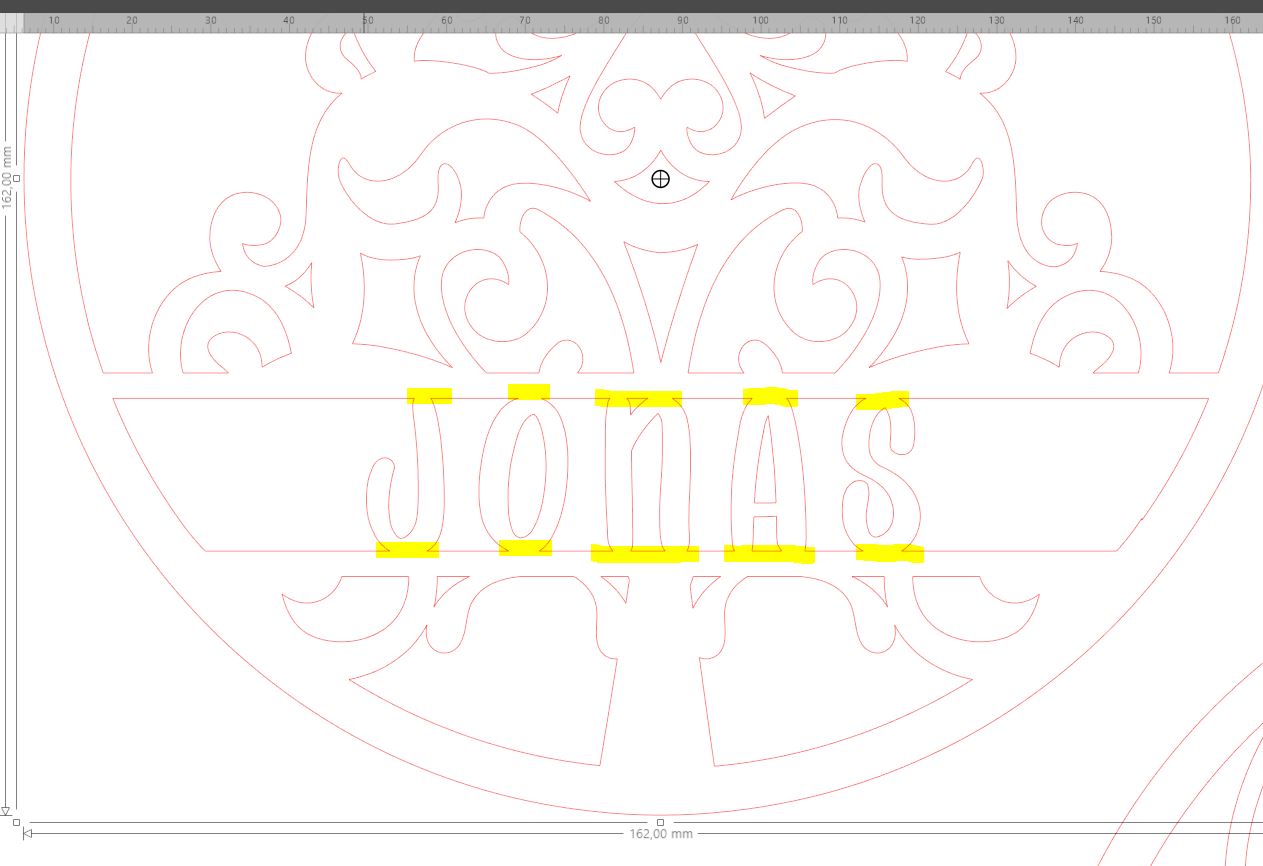Image resolution: width=1263 pixels, height=866 pixels.
Task: Click the left-middle selection handle
Action: [x=16, y=178]
